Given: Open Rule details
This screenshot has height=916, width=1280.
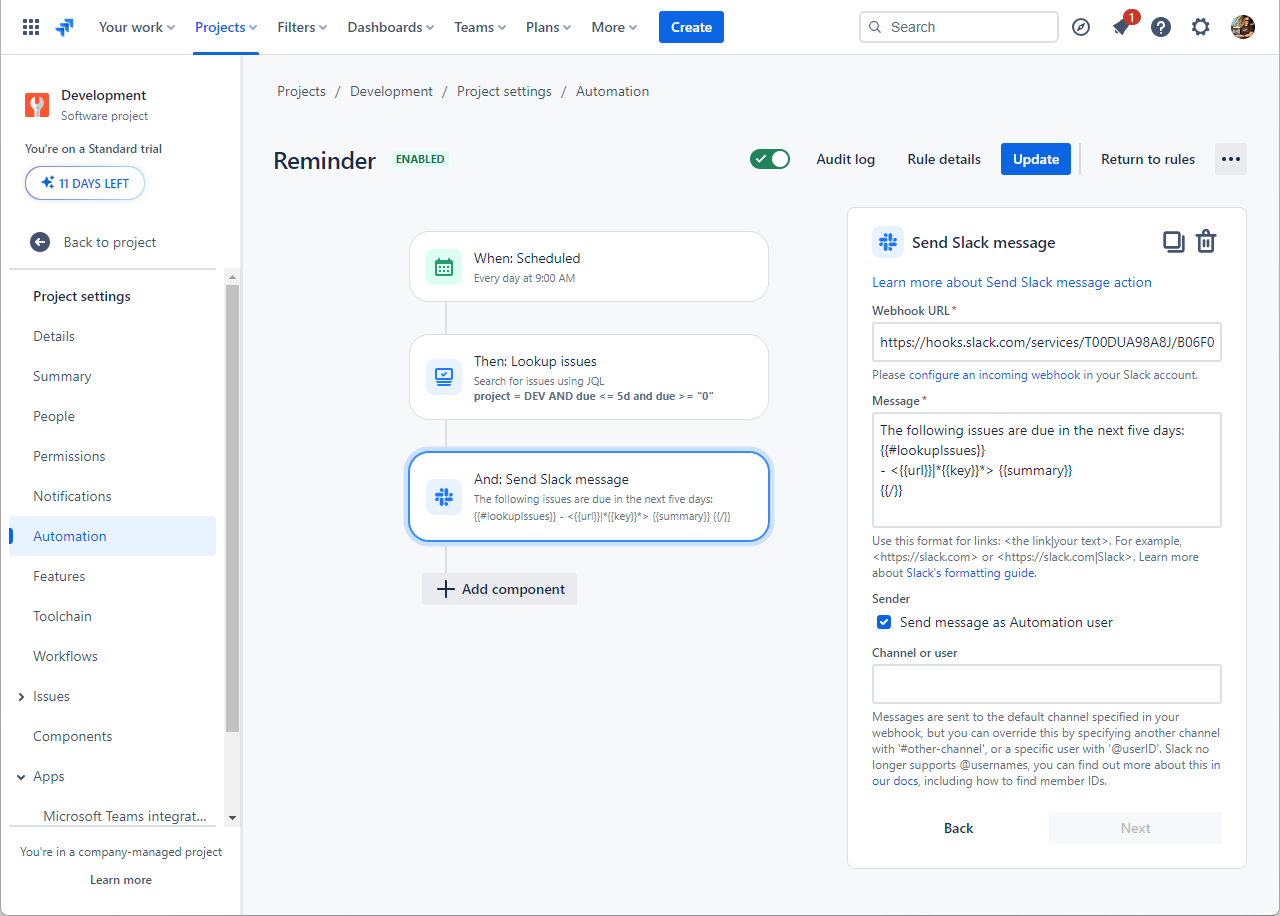Looking at the screenshot, I should (x=943, y=158).
